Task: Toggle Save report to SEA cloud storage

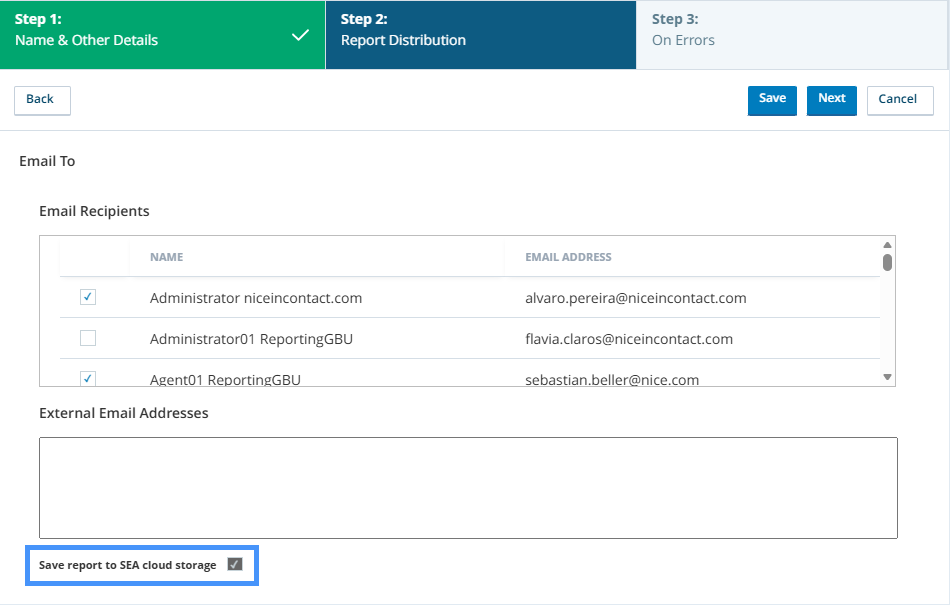Action: point(235,564)
